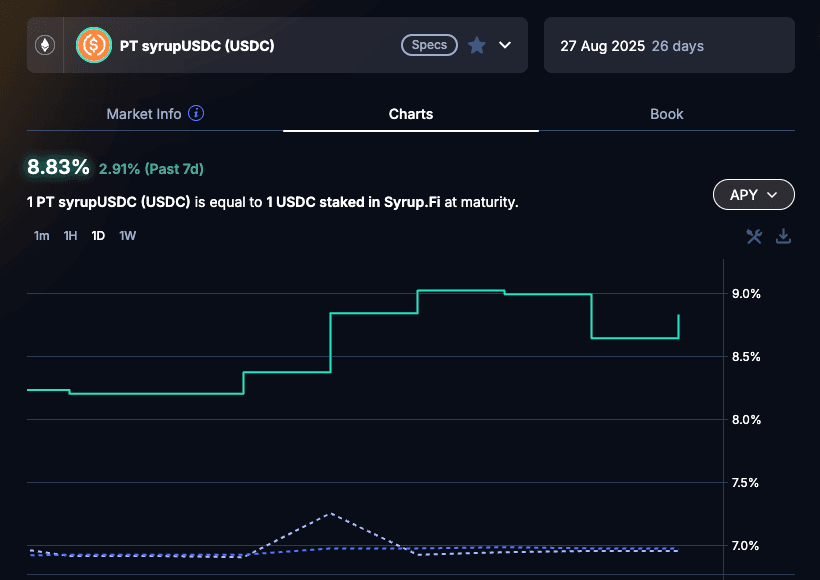Expand the market selector chevron
Viewport: 820px width, 580px height.
[505, 45]
